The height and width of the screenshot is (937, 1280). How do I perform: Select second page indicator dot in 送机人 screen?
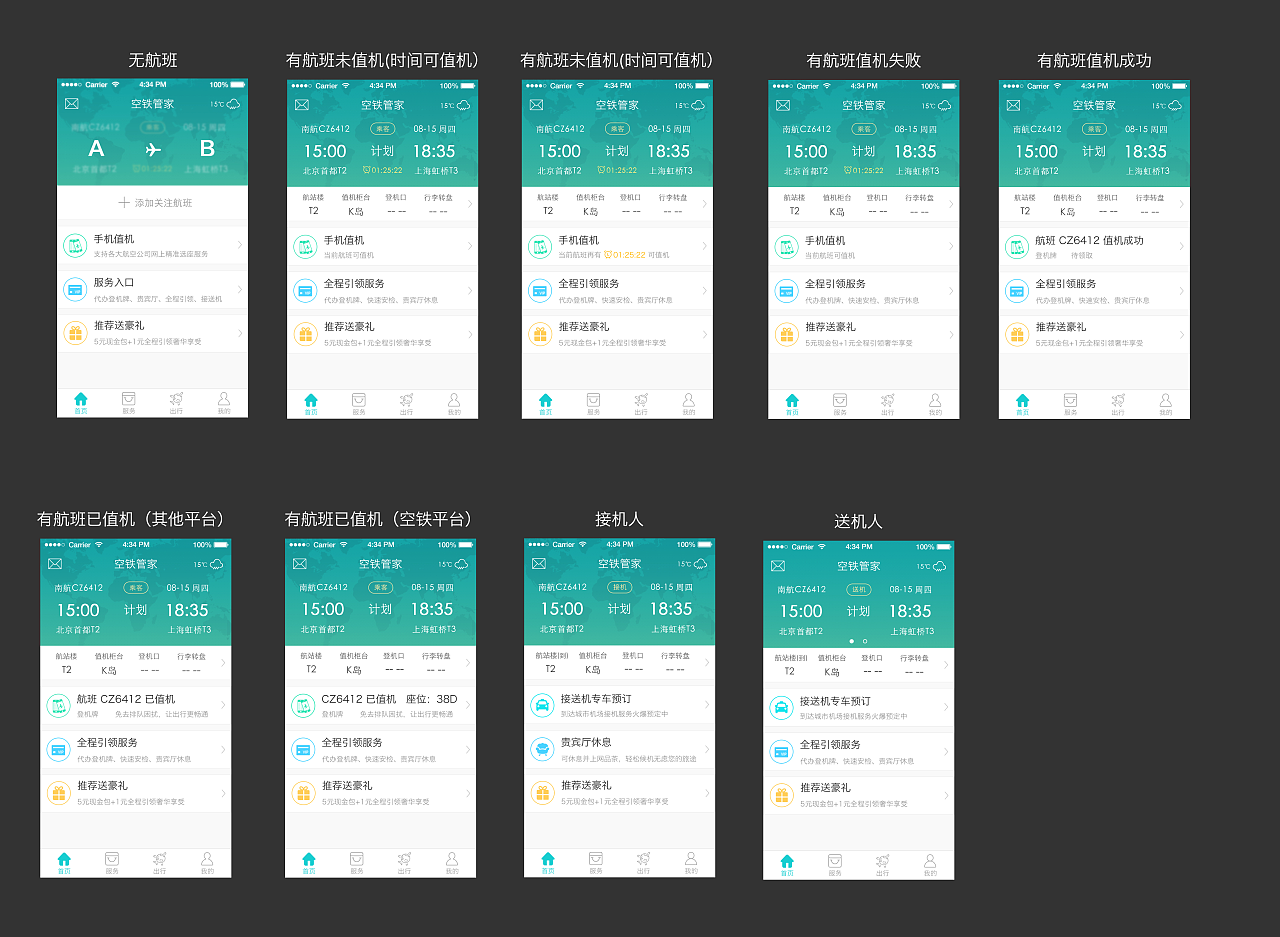click(865, 640)
